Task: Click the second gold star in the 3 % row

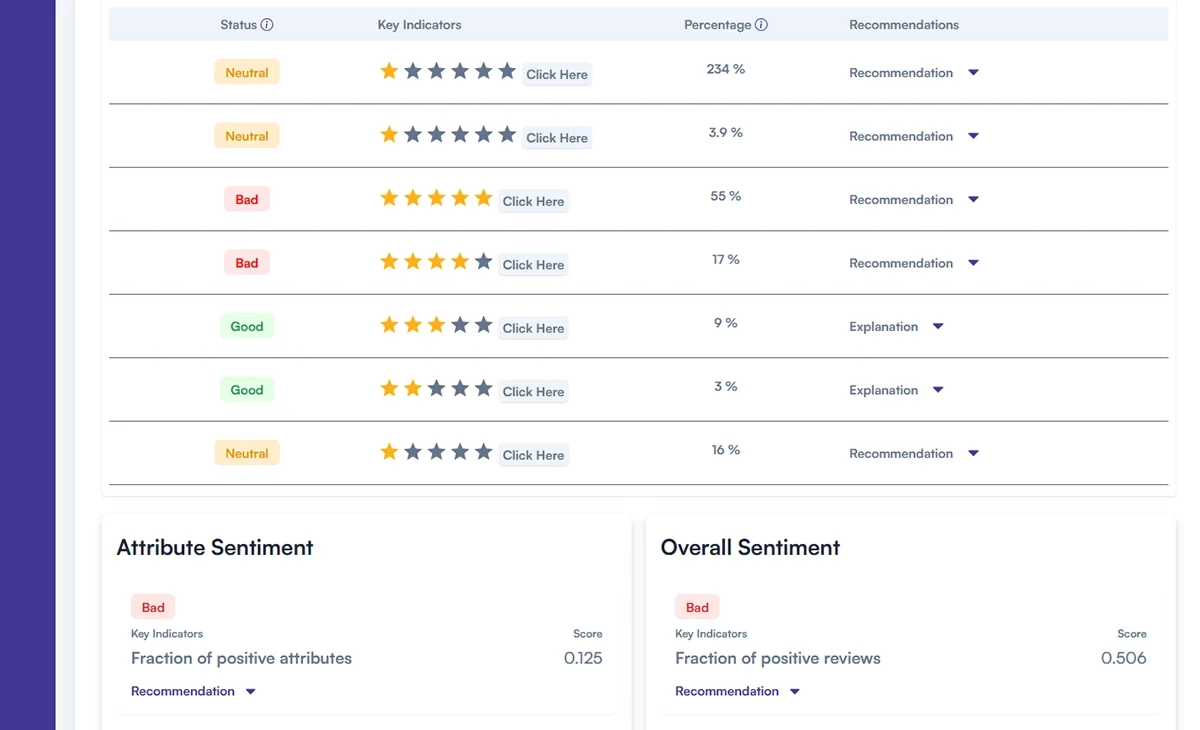Action: click(413, 389)
